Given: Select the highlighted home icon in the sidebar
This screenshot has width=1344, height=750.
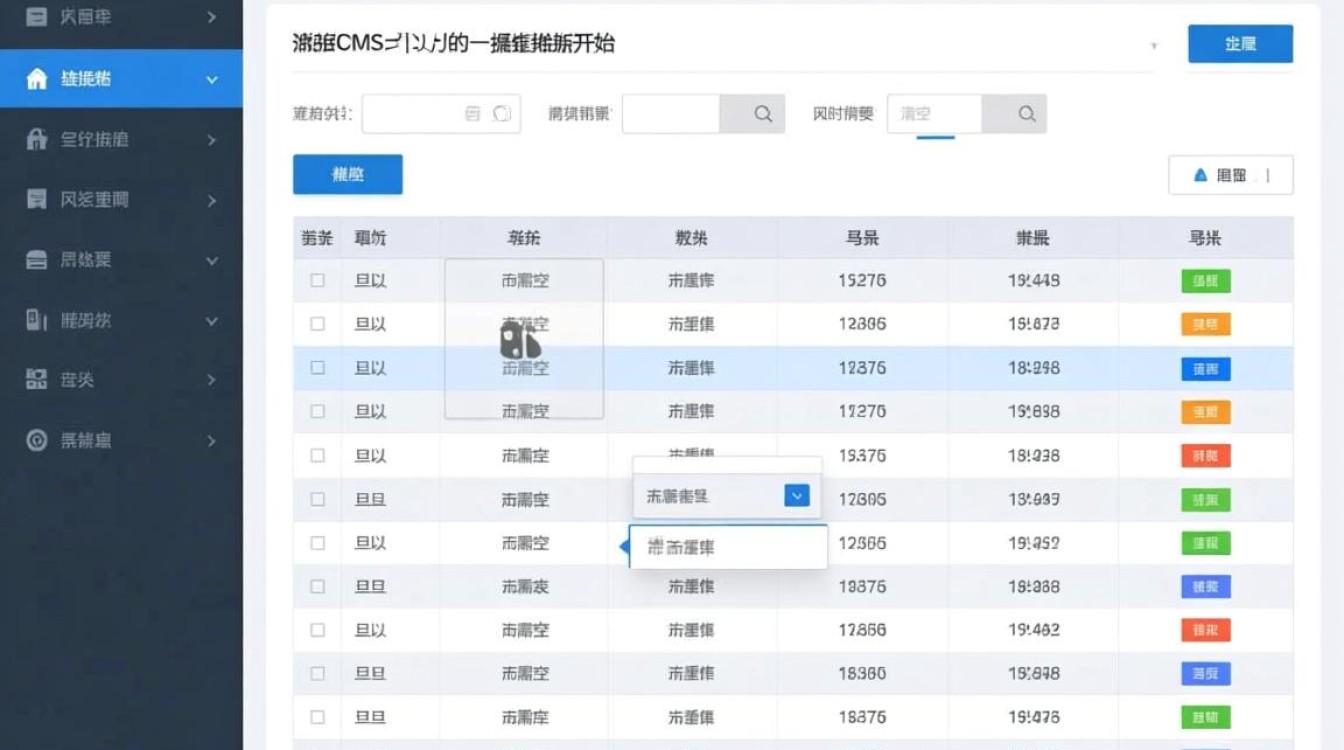Looking at the screenshot, I should click(x=37, y=78).
